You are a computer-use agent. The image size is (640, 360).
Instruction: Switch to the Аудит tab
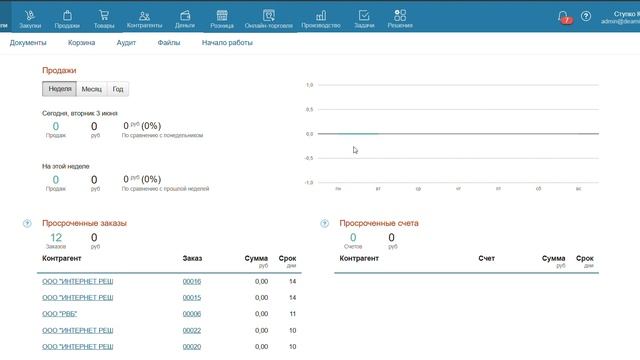(x=126, y=42)
